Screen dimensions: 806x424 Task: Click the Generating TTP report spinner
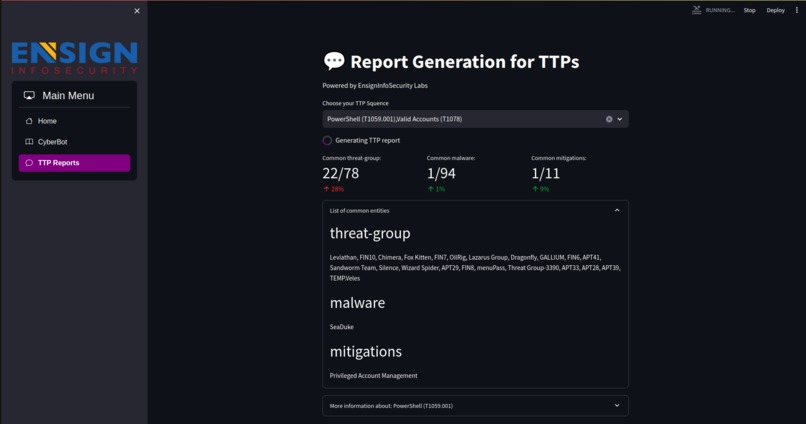(327, 140)
